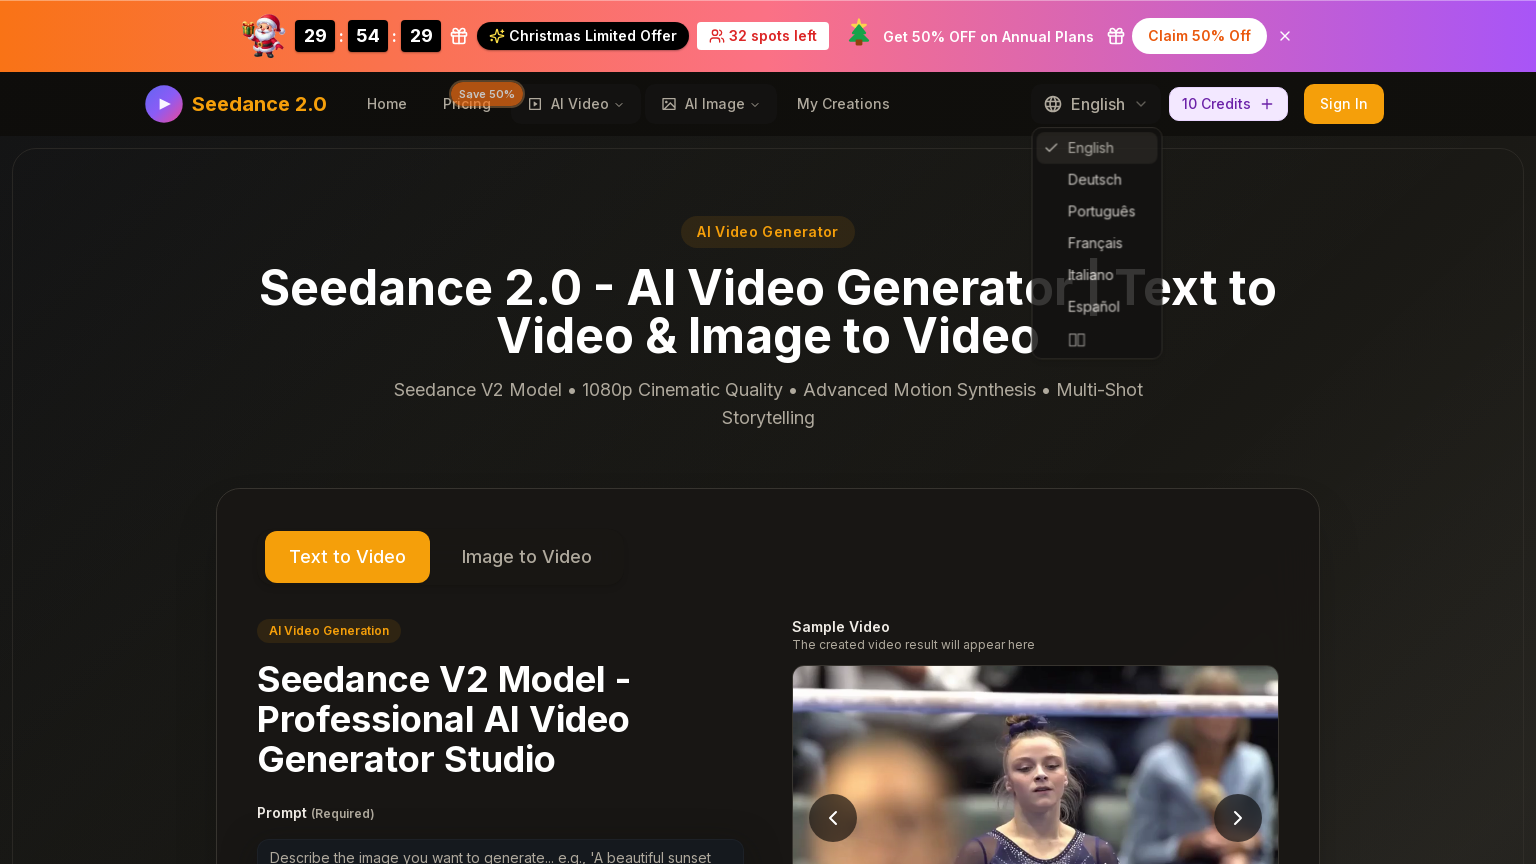The width and height of the screenshot is (1536, 864).
Task: Click the Christmas tree icon in the banner
Action: pos(858,33)
